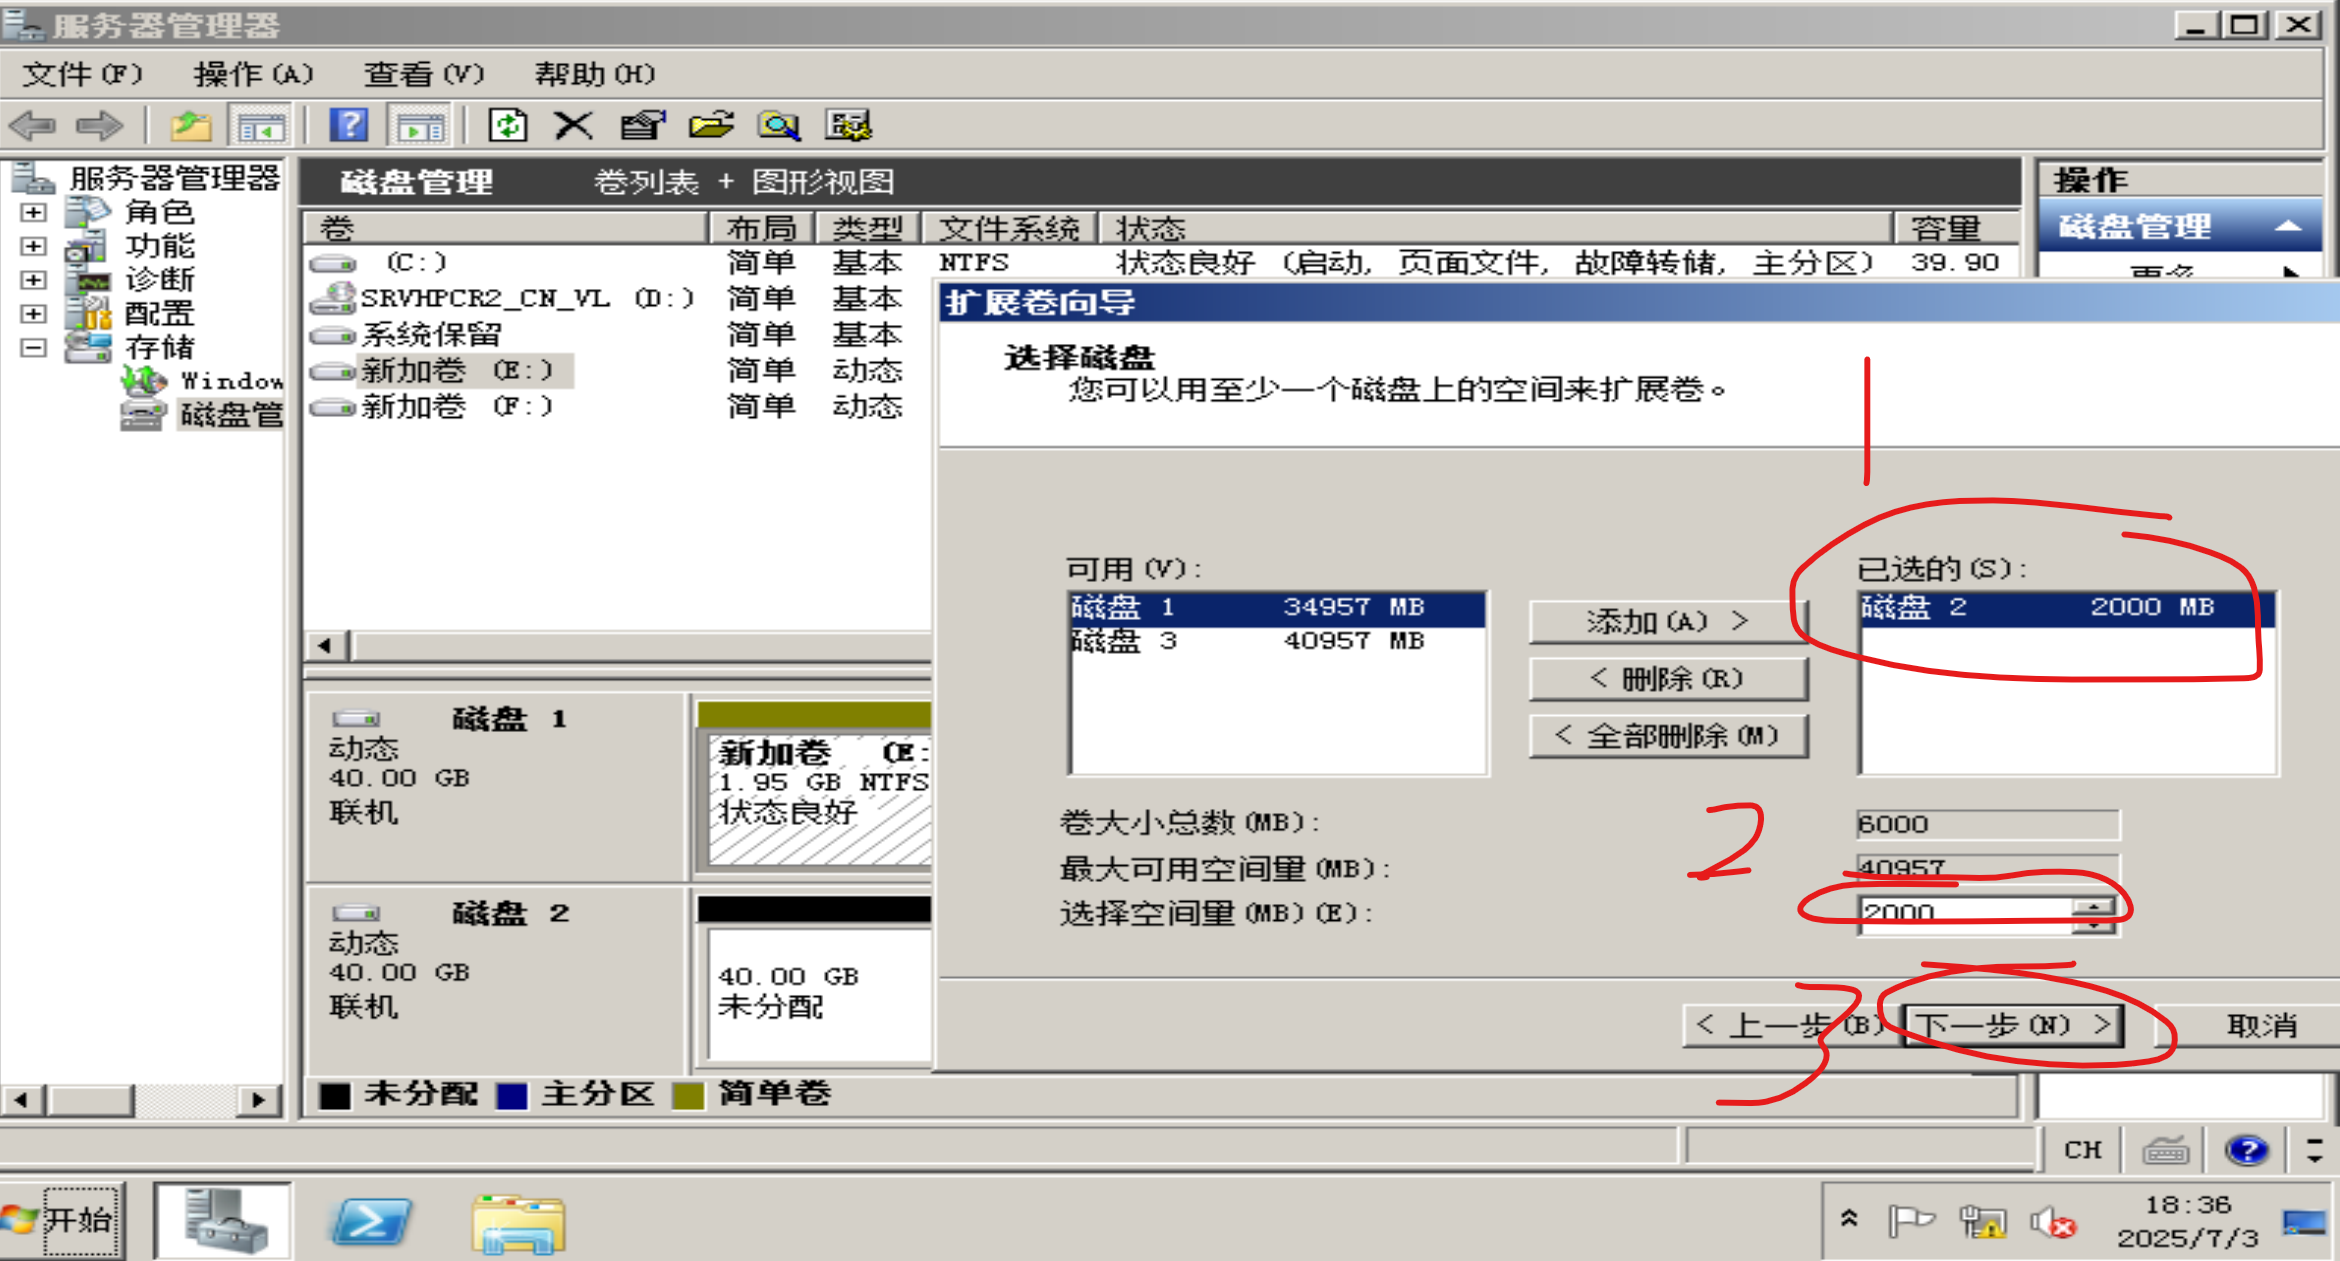Collapse the 存储 tree node
Screen dimensions: 2340x1261
pos(33,348)
